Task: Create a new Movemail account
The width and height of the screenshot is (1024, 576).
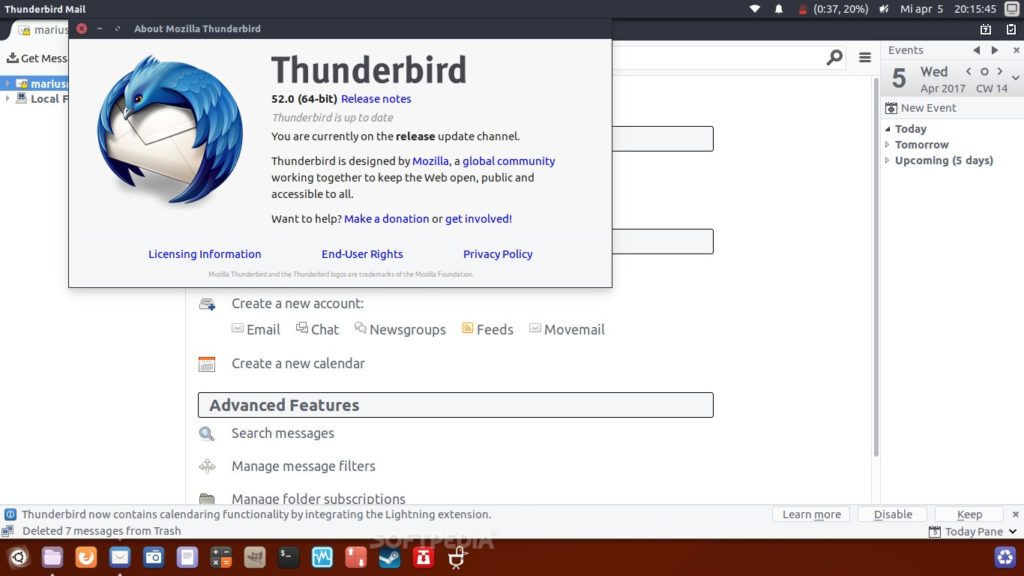Action: [567, 330]
